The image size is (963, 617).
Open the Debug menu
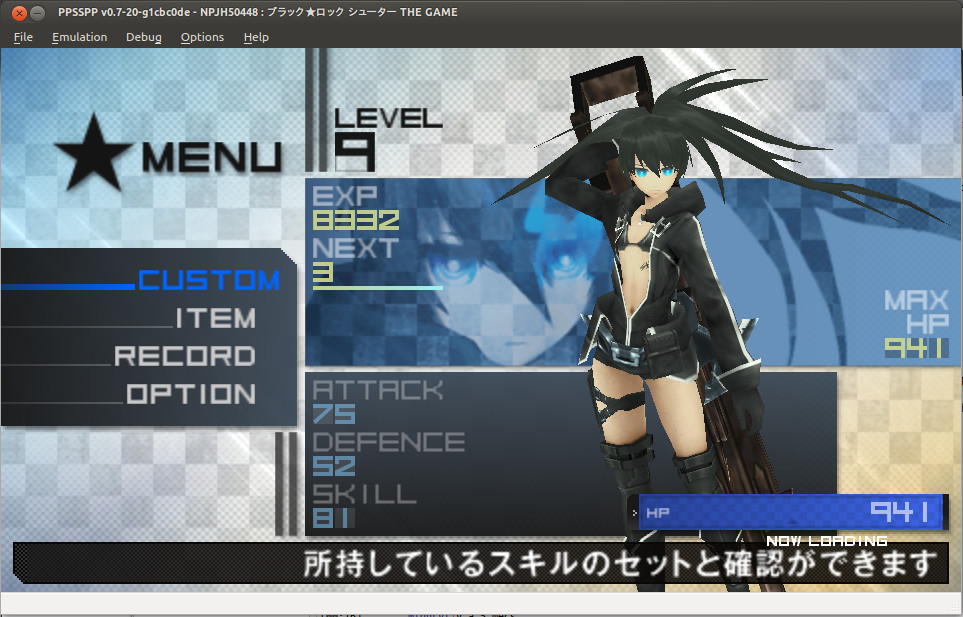click(x=144, y=37)
